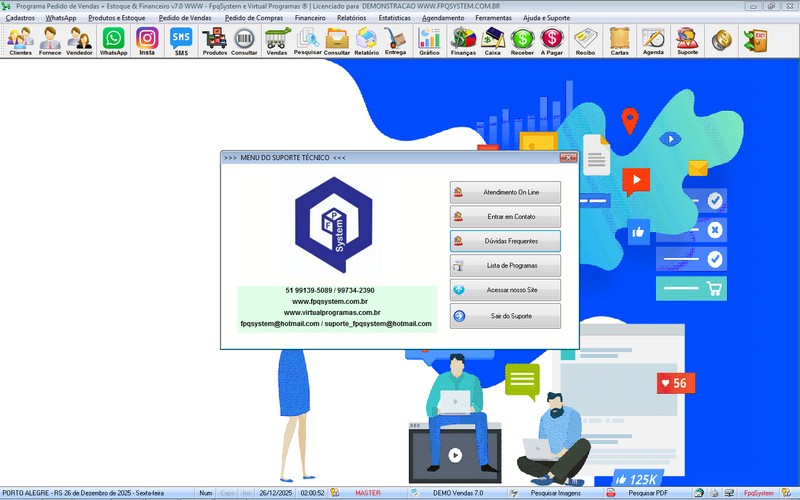Image resolution: width=800 pixels, height=500 pixels.
Task: Open the Fornece suppliers icon
Action: coord(50,41)
